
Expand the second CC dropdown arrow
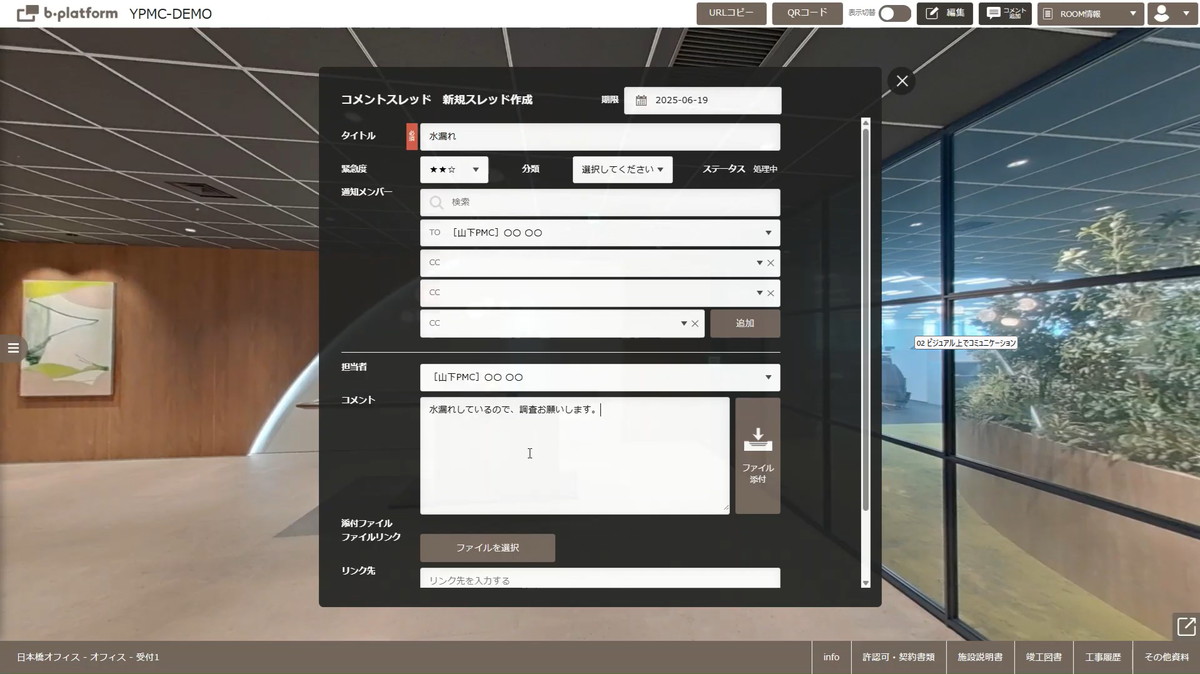point(760,293)
